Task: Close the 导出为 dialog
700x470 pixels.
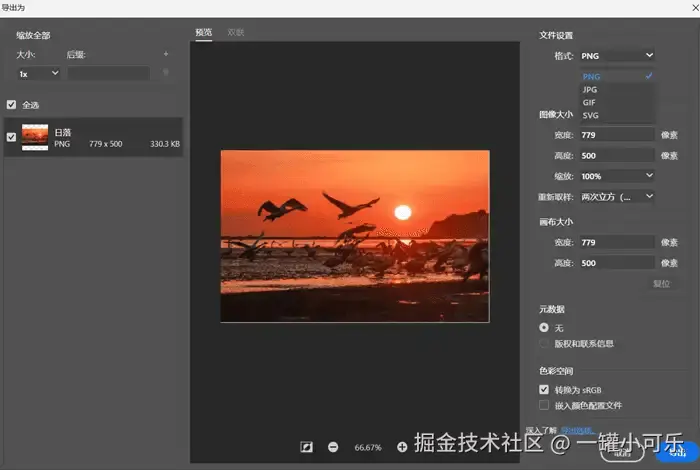Action: pos(695,8)
